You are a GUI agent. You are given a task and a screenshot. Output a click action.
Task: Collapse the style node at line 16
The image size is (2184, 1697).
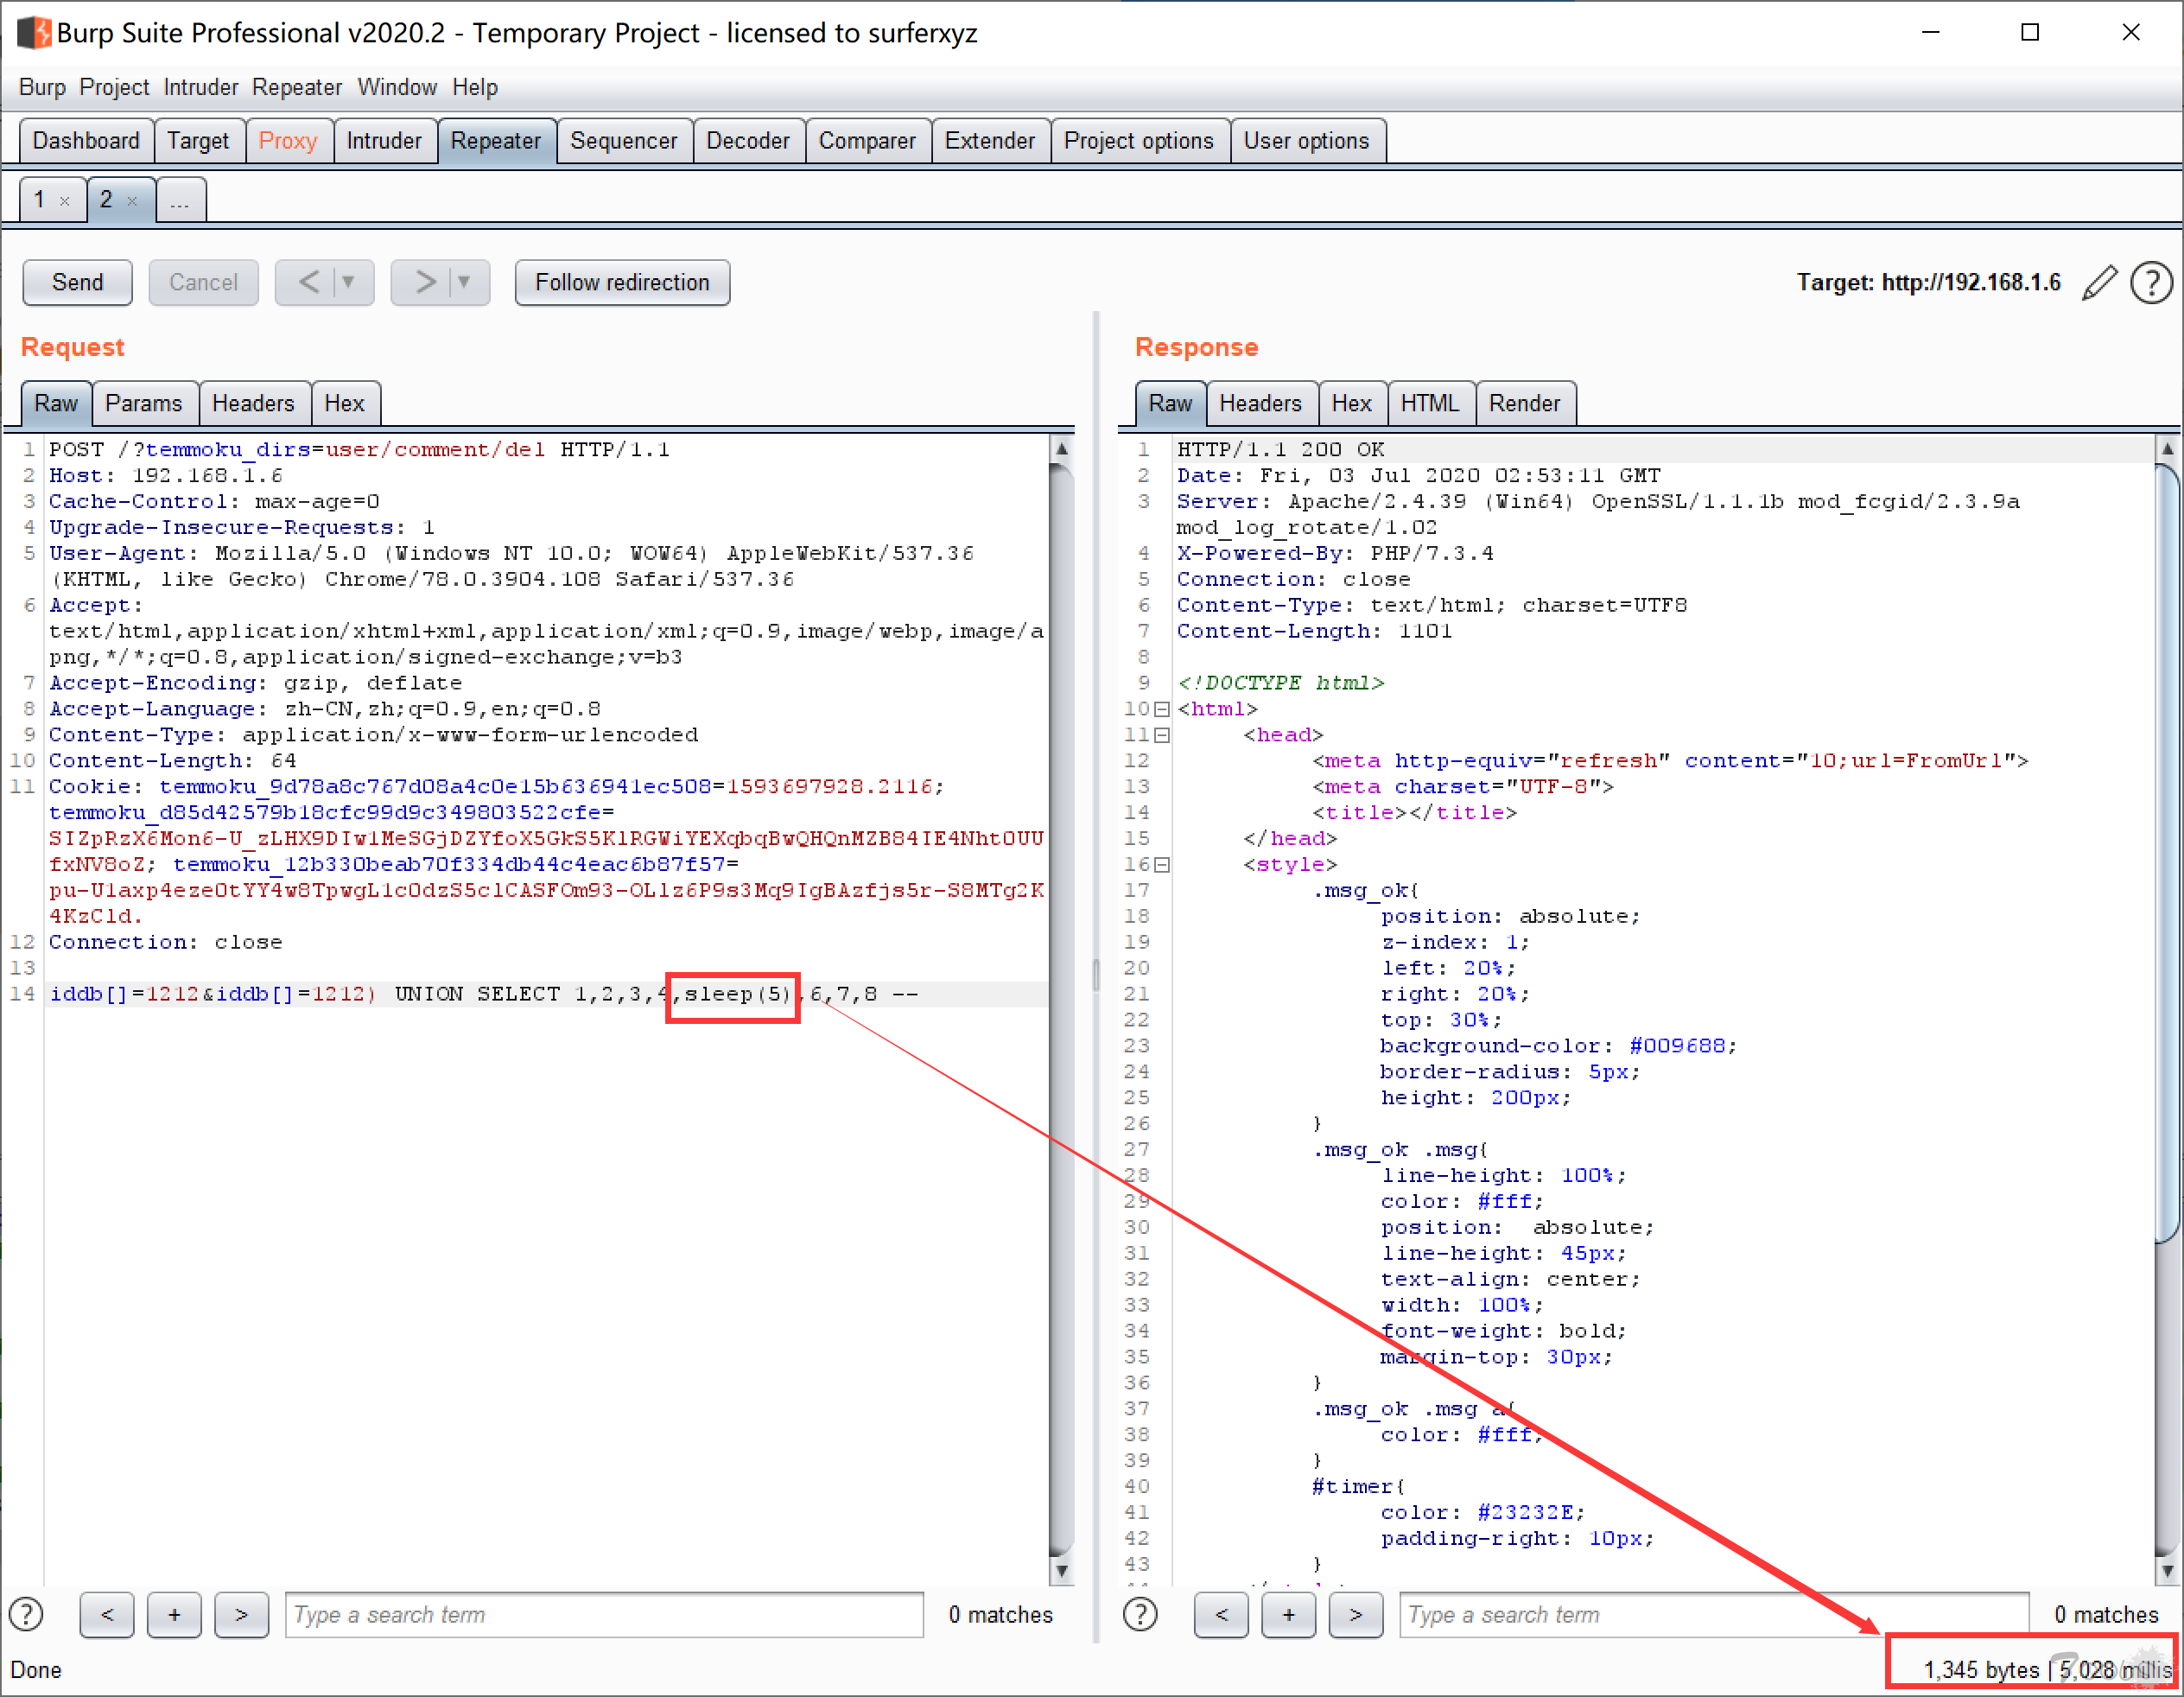pos(1162,865)
